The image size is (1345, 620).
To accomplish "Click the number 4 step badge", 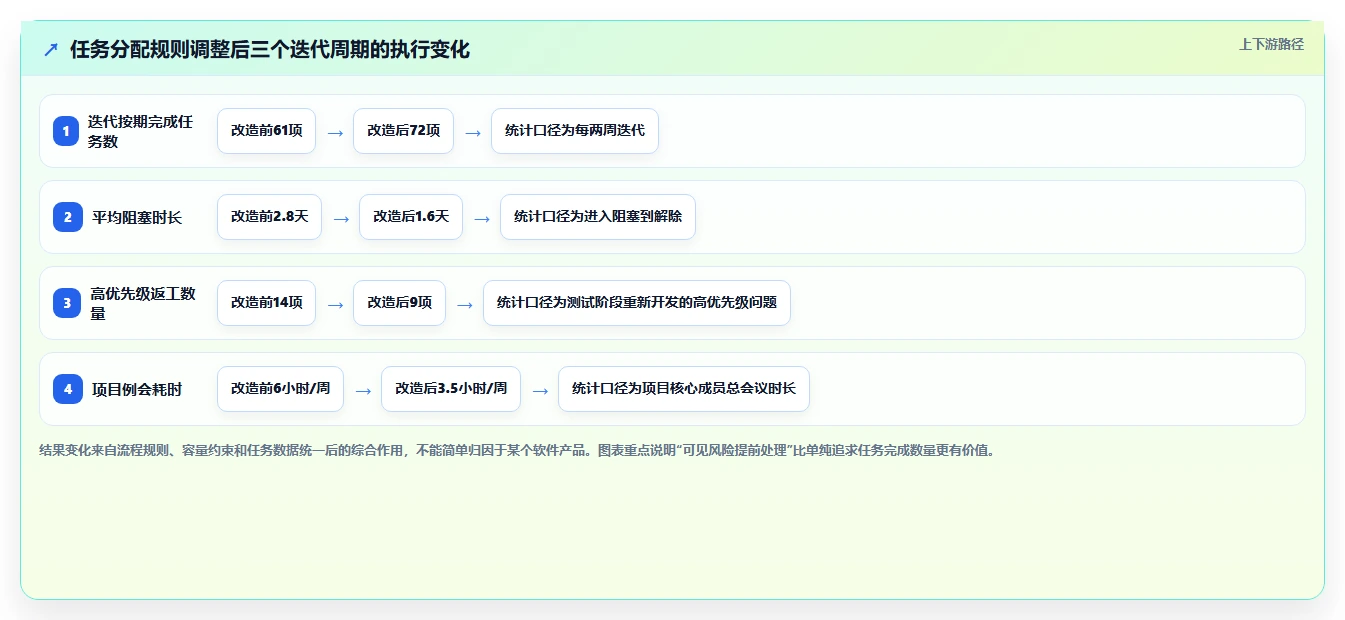I will (x=68, y=389).
